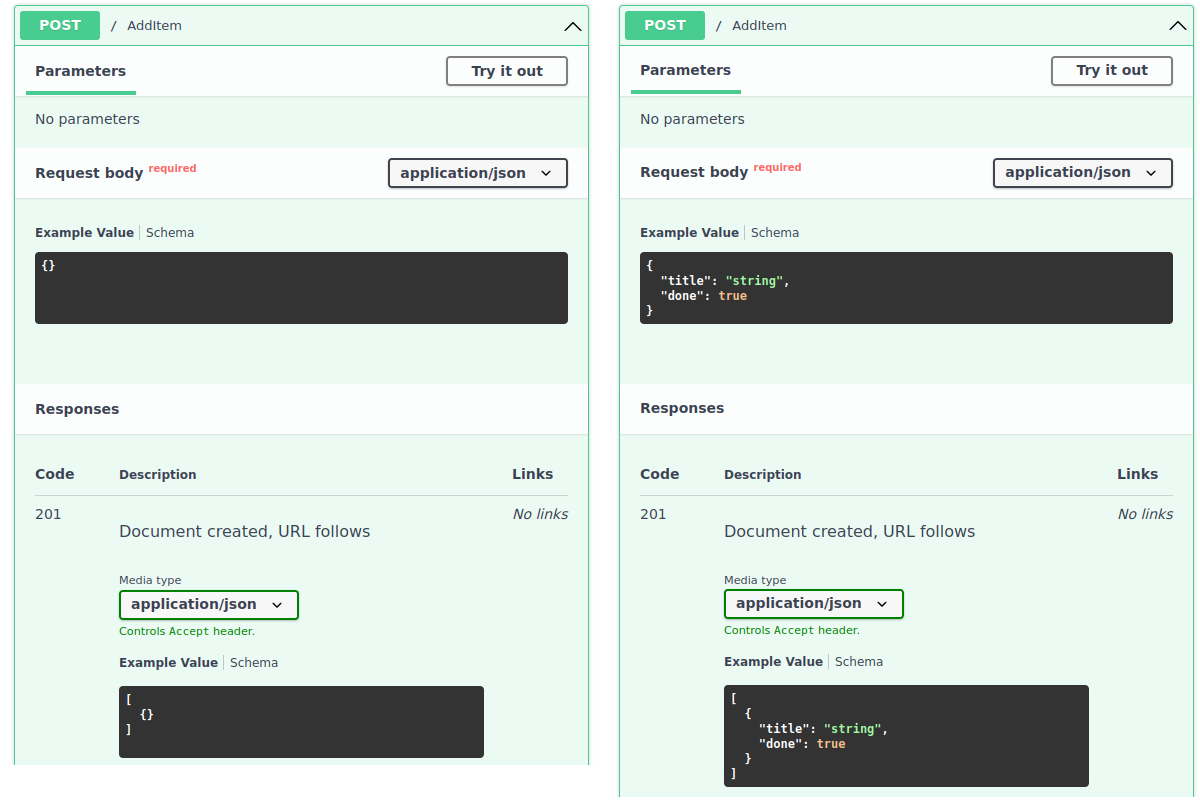Viewport: 1200px width, 800px height.
Task: Select Schema tab under right response section
Action: point(858,661)
